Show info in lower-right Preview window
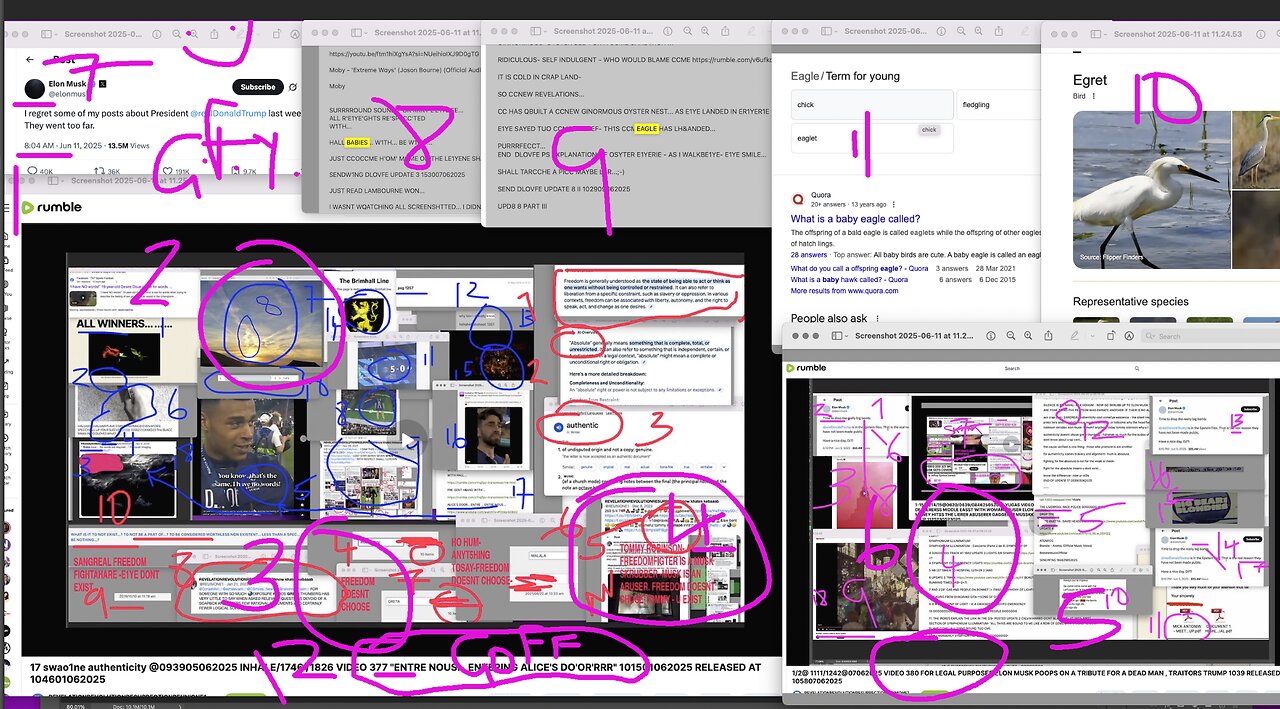 point(990,336)
